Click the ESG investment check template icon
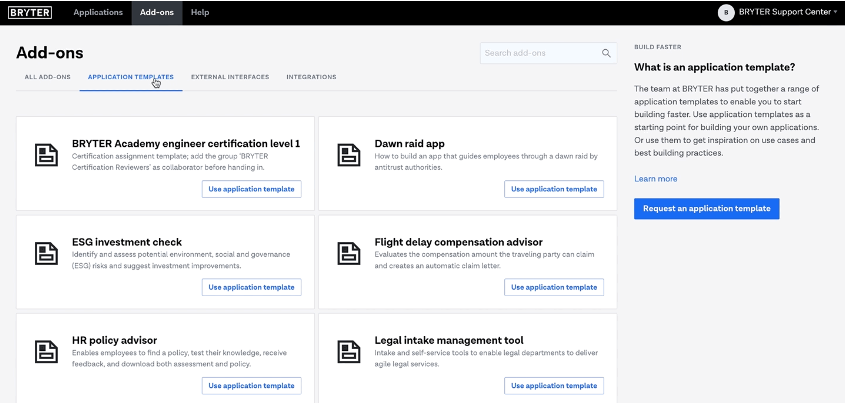 click(x=46, y=253)
